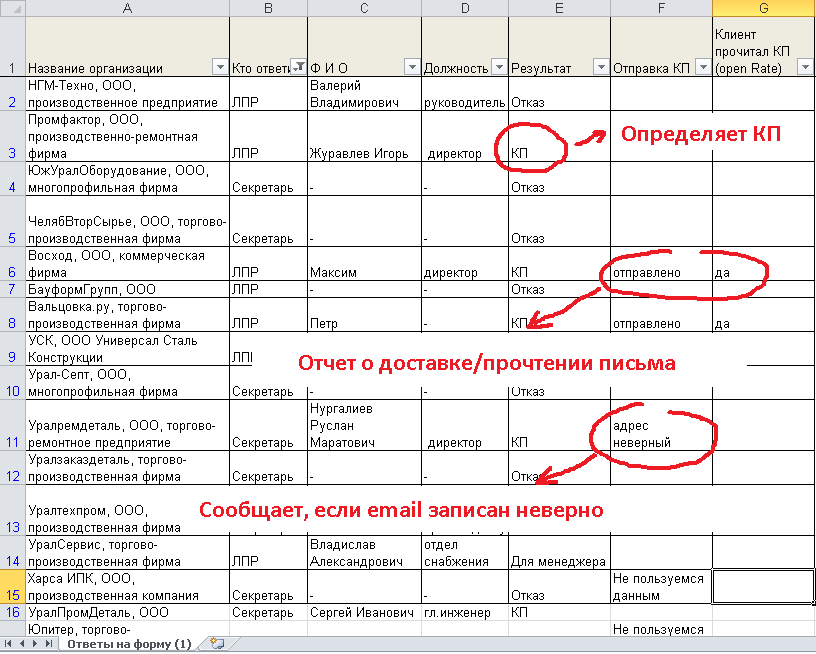Image resolution: width=816 pixels, height=654 pixels.
Task: Click cell 'Для менеджера'
Action: (x=559, y=553)
